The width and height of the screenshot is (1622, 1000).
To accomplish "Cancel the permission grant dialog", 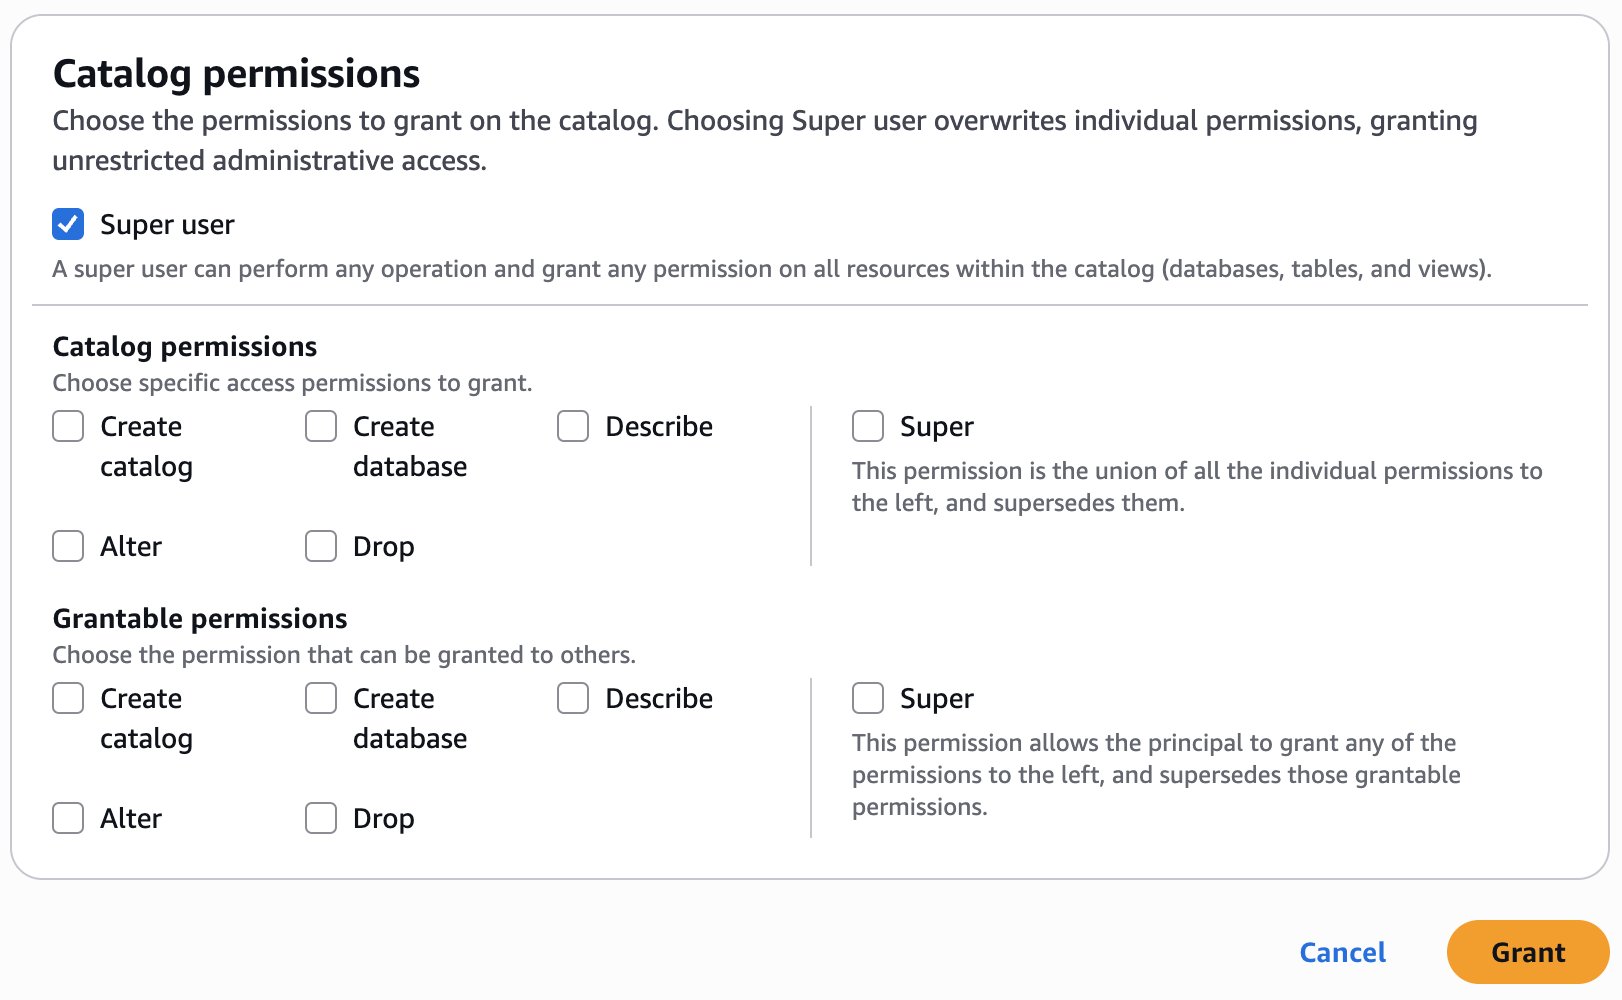I will (1342, 952).
